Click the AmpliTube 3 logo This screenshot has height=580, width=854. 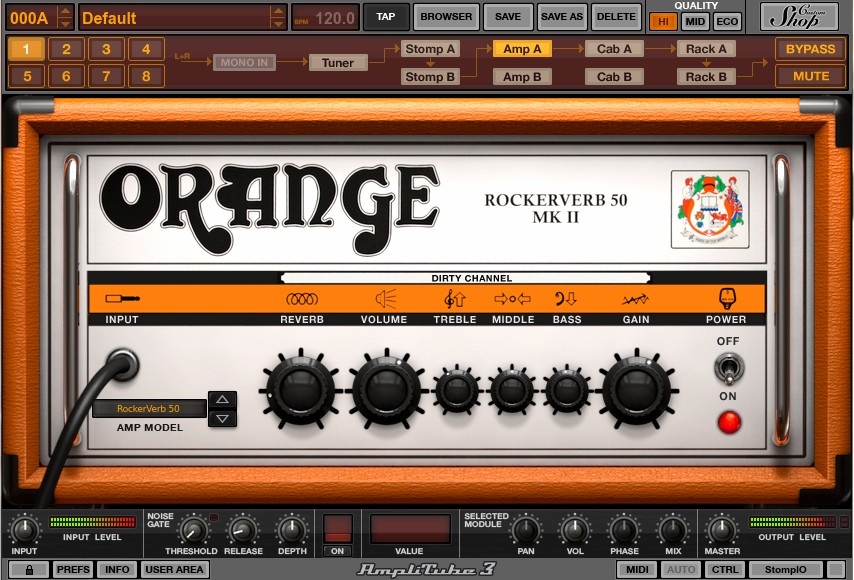point(426,569)
